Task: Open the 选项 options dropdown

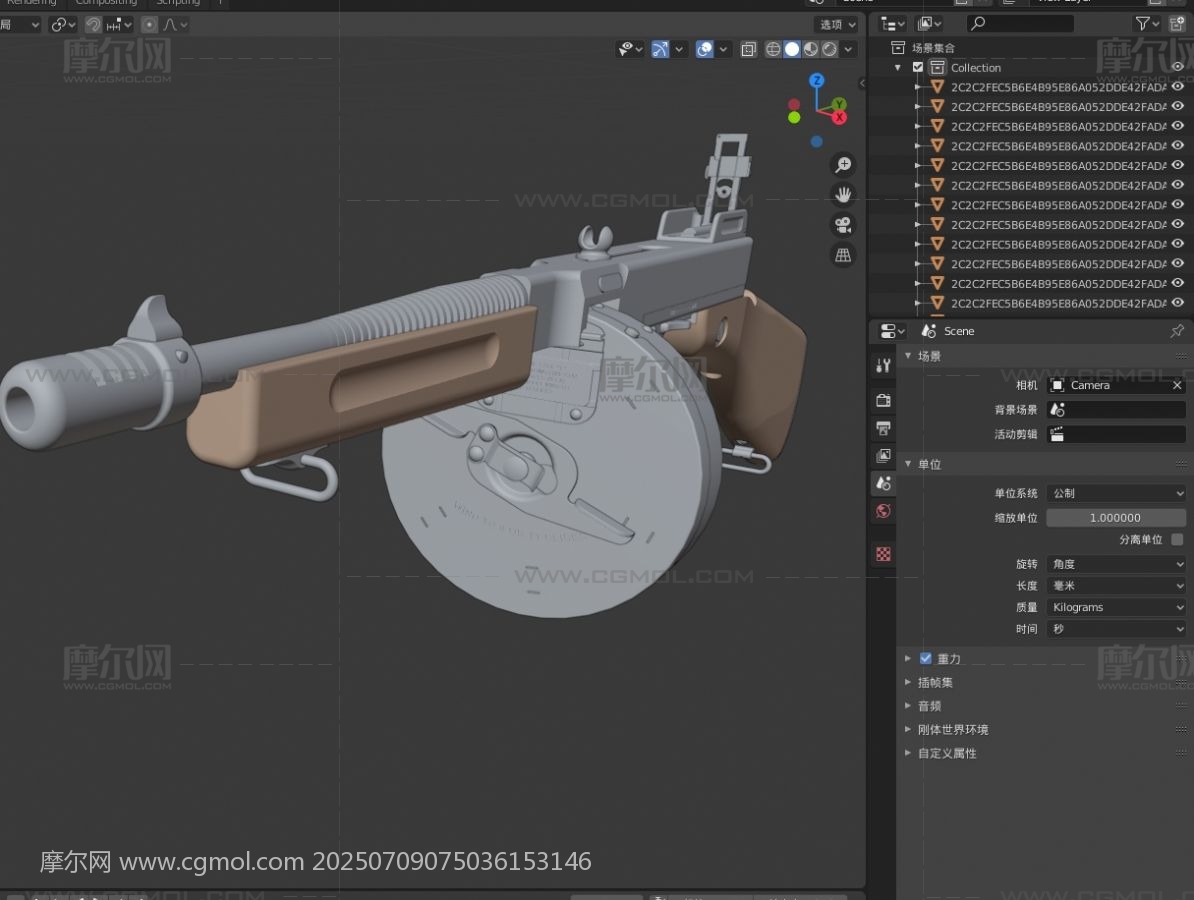Action: click(837, 25)
